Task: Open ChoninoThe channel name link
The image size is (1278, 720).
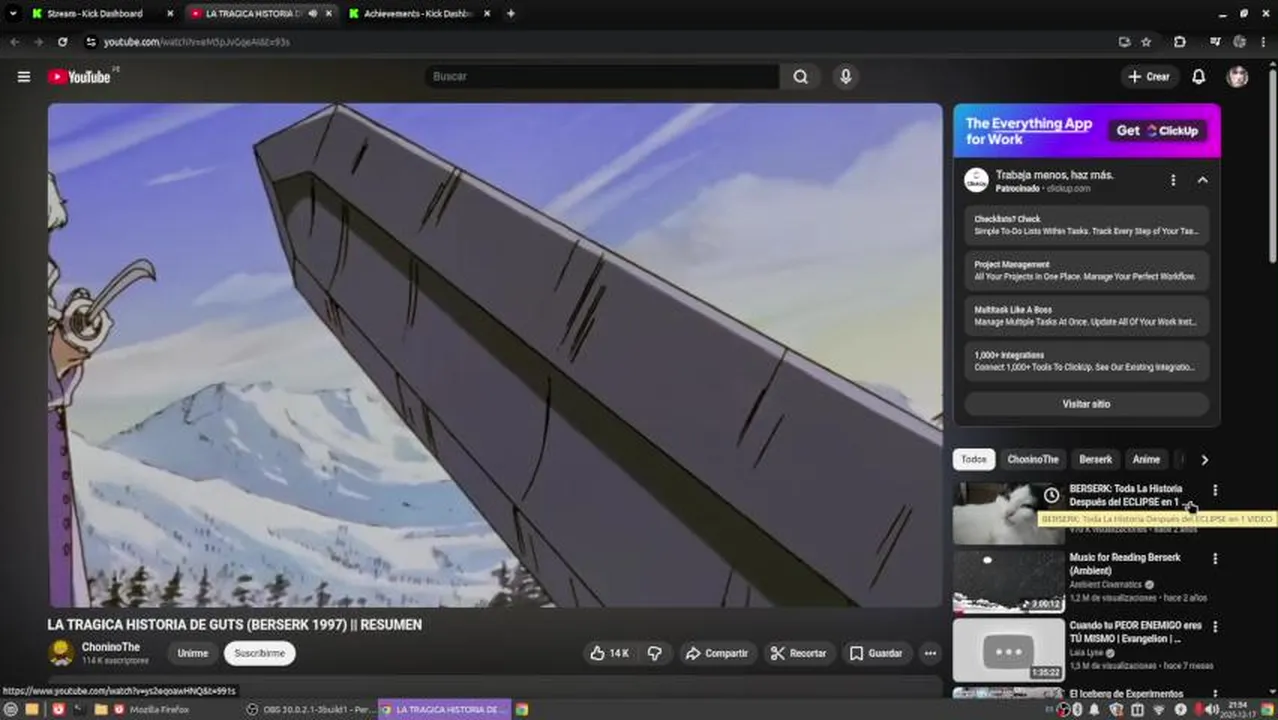Action: [111, 647]
